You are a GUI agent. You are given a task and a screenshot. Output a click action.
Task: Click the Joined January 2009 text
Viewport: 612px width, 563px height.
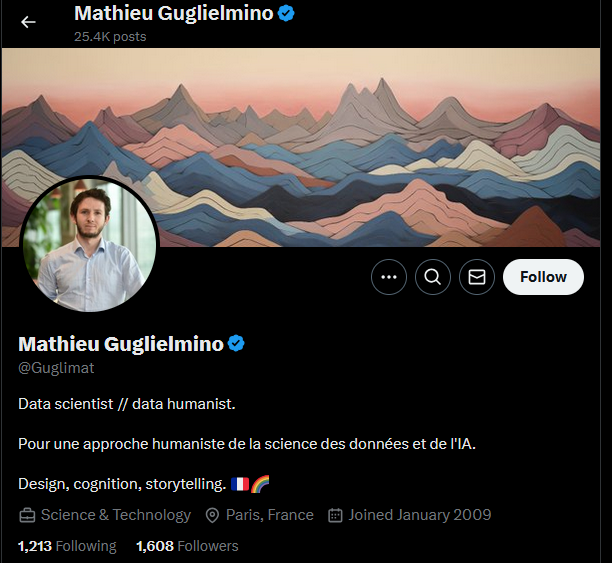coord(420,515)
